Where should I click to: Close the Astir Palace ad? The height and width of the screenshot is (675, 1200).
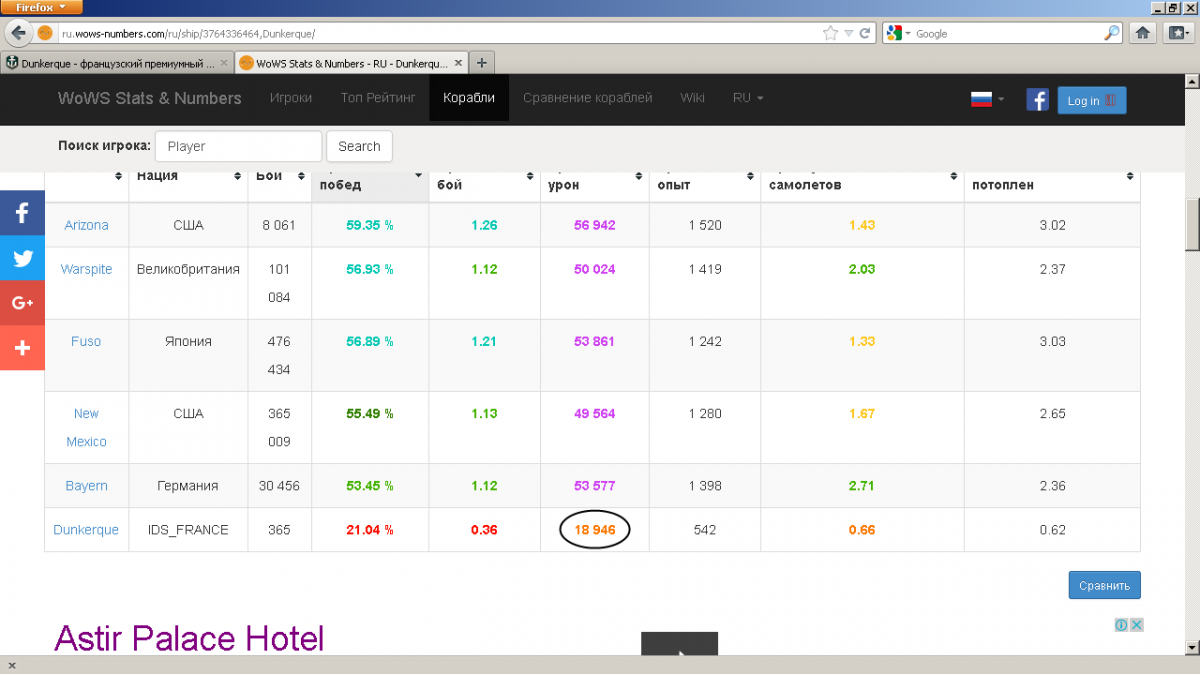(1137, 625)
